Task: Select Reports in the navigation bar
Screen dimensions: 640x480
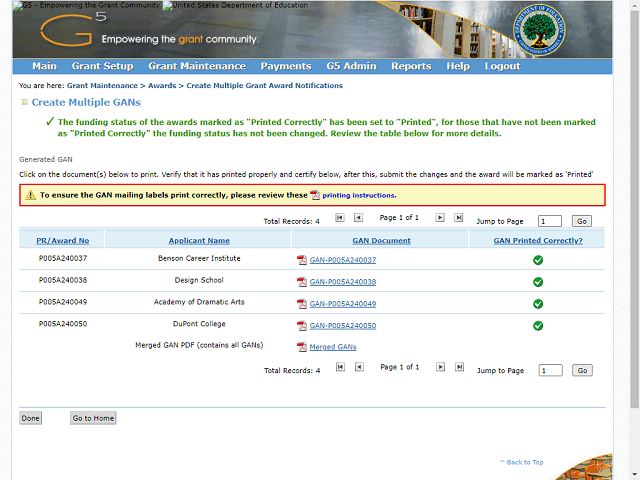Action: tap(411, 66)
